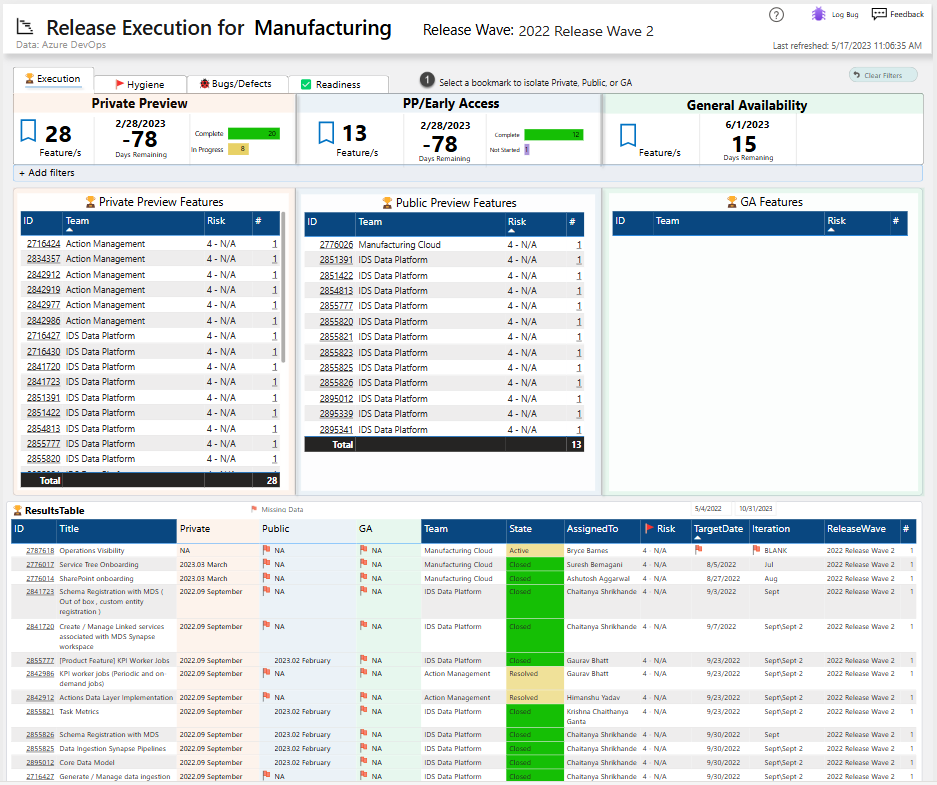Open work item 2776026 in Public Preview
Viewport: 937px width, 785px height.
point(336,245)
